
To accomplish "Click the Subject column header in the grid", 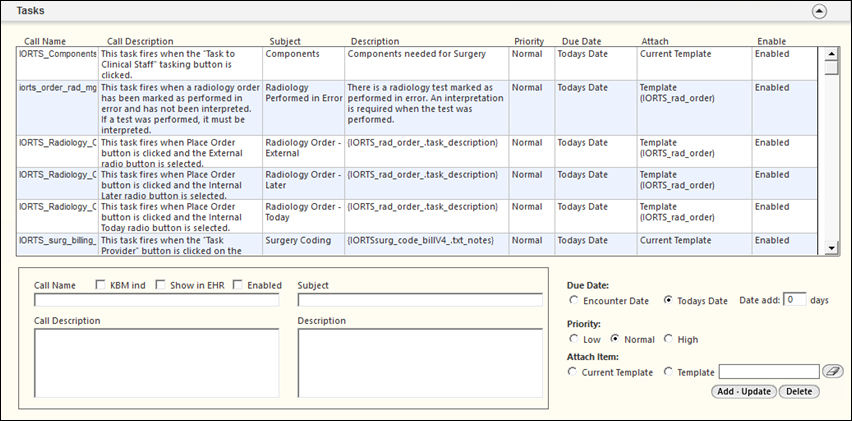I will coord(285,41).
